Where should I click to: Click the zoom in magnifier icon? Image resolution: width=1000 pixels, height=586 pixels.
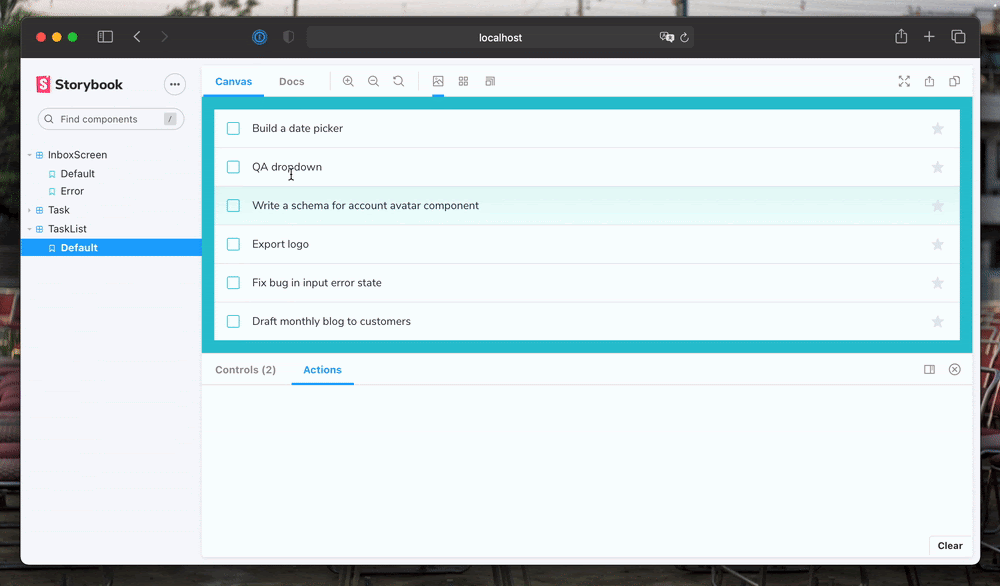[x=348, y=81]
